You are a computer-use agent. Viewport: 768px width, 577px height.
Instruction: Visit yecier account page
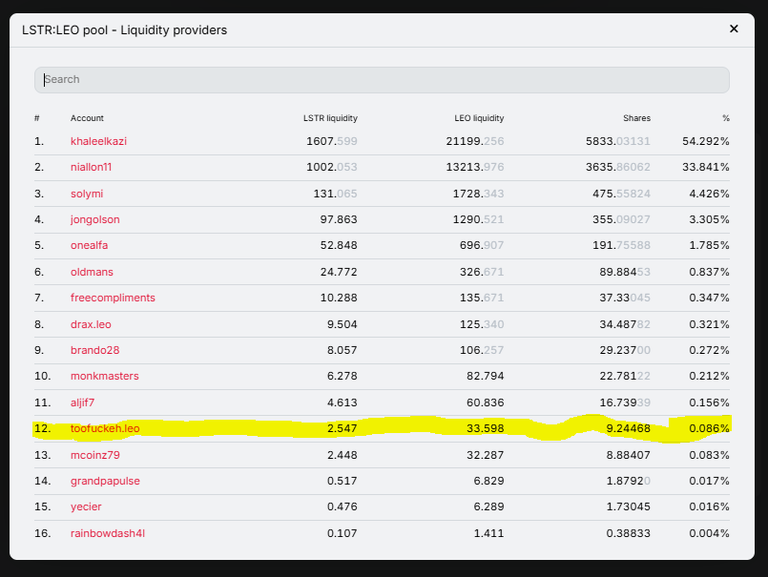86,507
